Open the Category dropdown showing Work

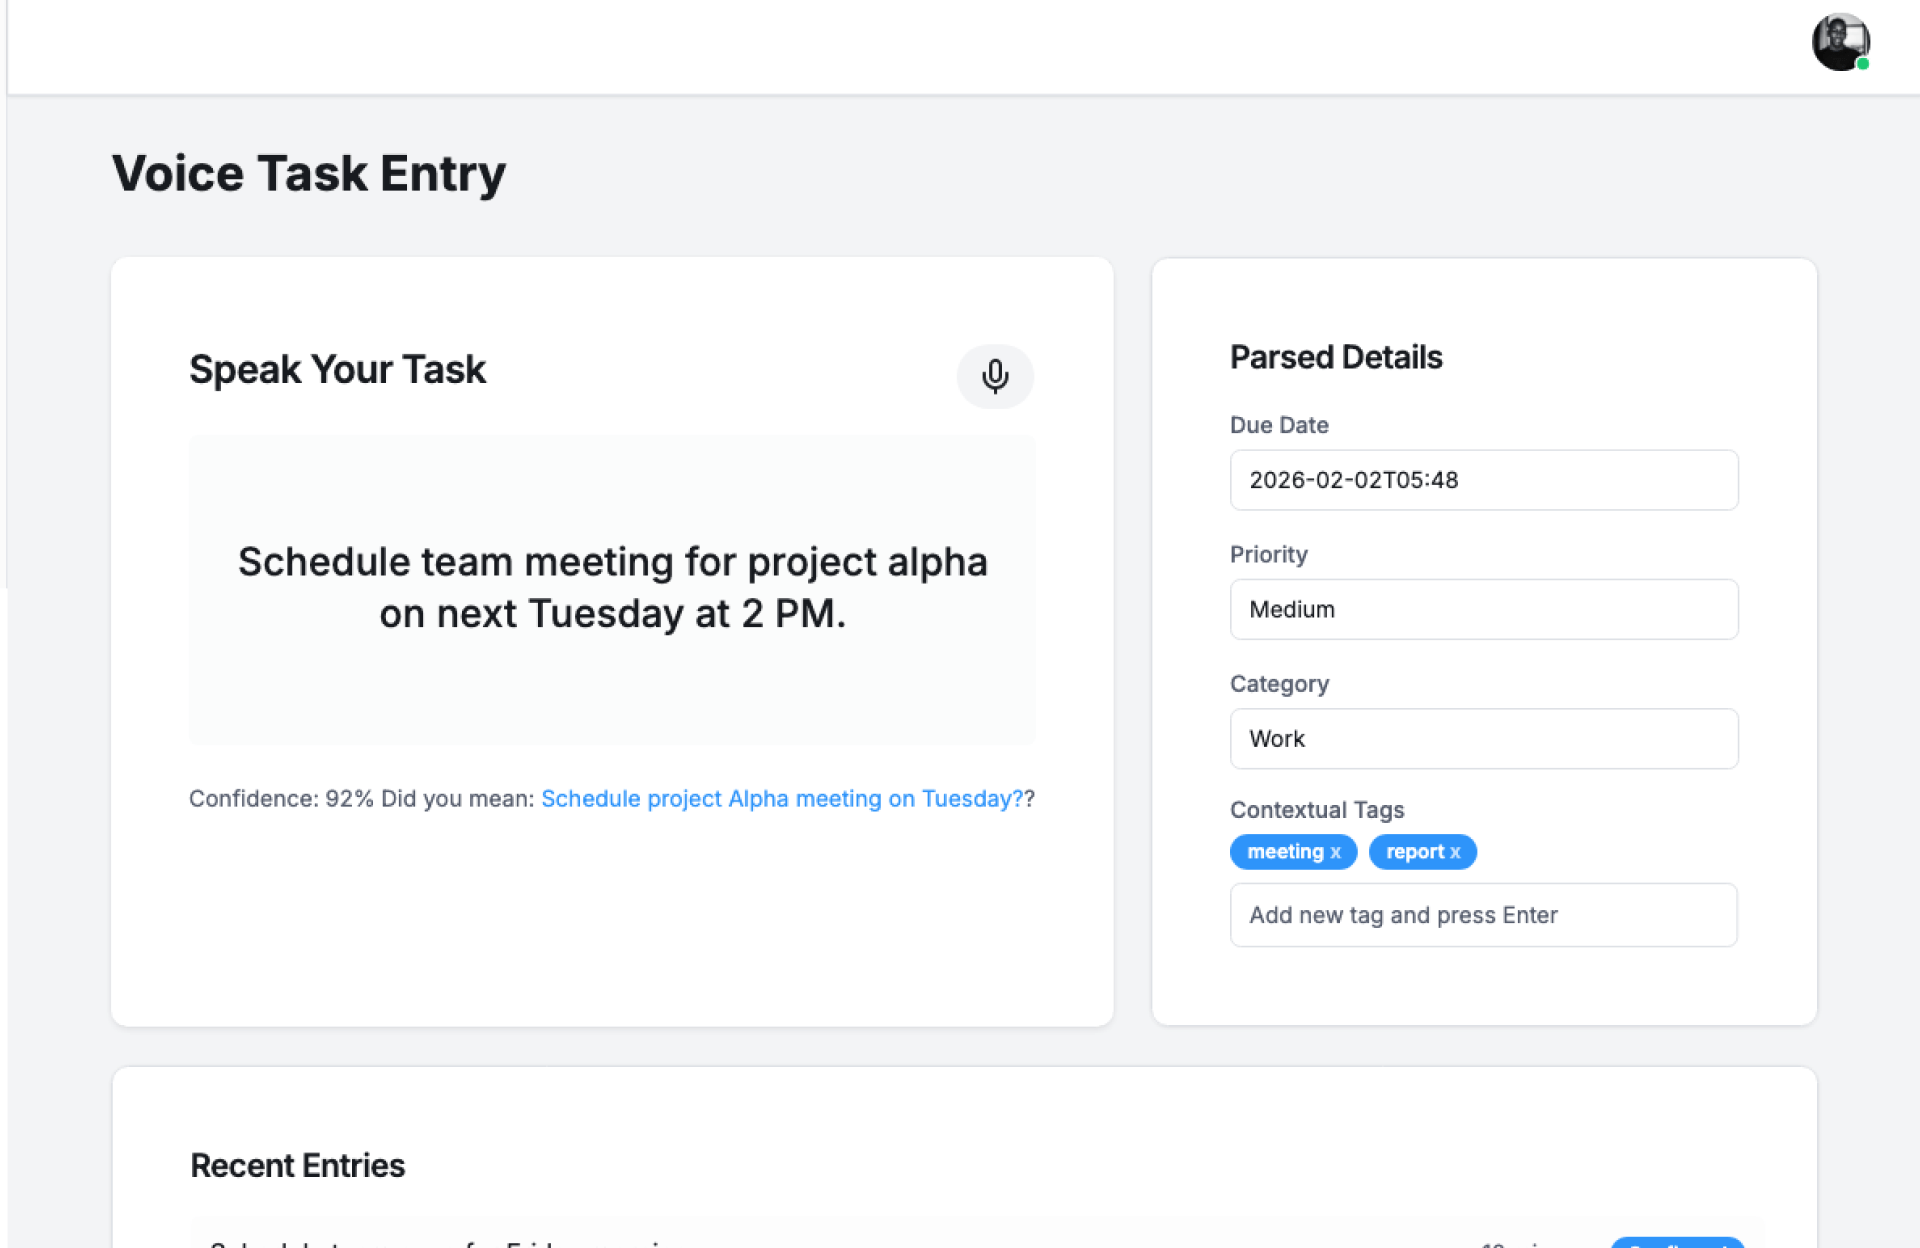[1483, 739]
